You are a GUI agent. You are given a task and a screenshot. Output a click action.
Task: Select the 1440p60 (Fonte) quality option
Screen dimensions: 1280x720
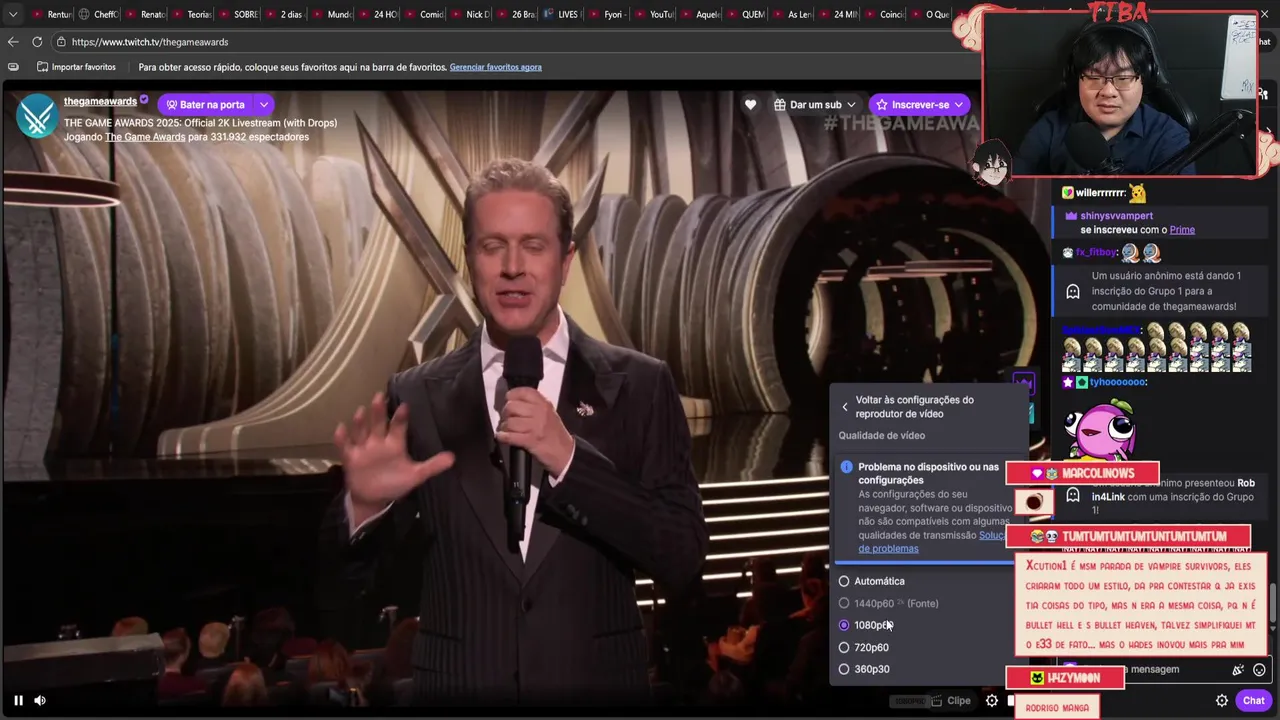coord(889,603)
